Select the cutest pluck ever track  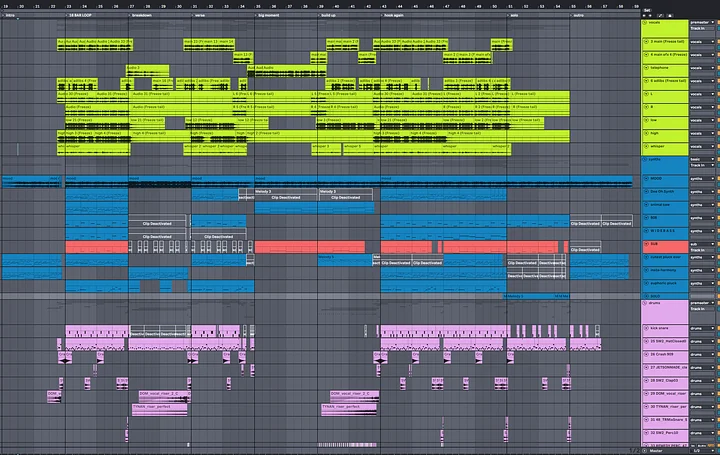(664, 259)
